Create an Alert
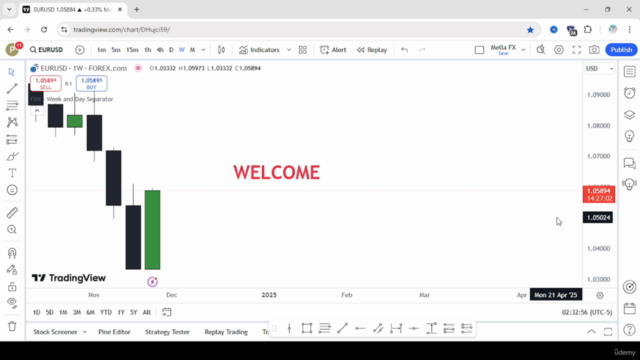This screenshot has width=640, height=360. [x=333, y=50]
